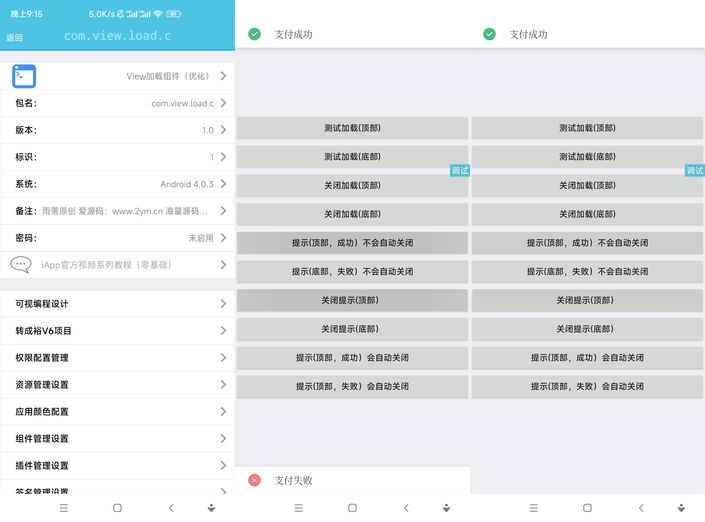Open 组件管理设置 menu entry
705x522 pixels.
coord(117,439)
